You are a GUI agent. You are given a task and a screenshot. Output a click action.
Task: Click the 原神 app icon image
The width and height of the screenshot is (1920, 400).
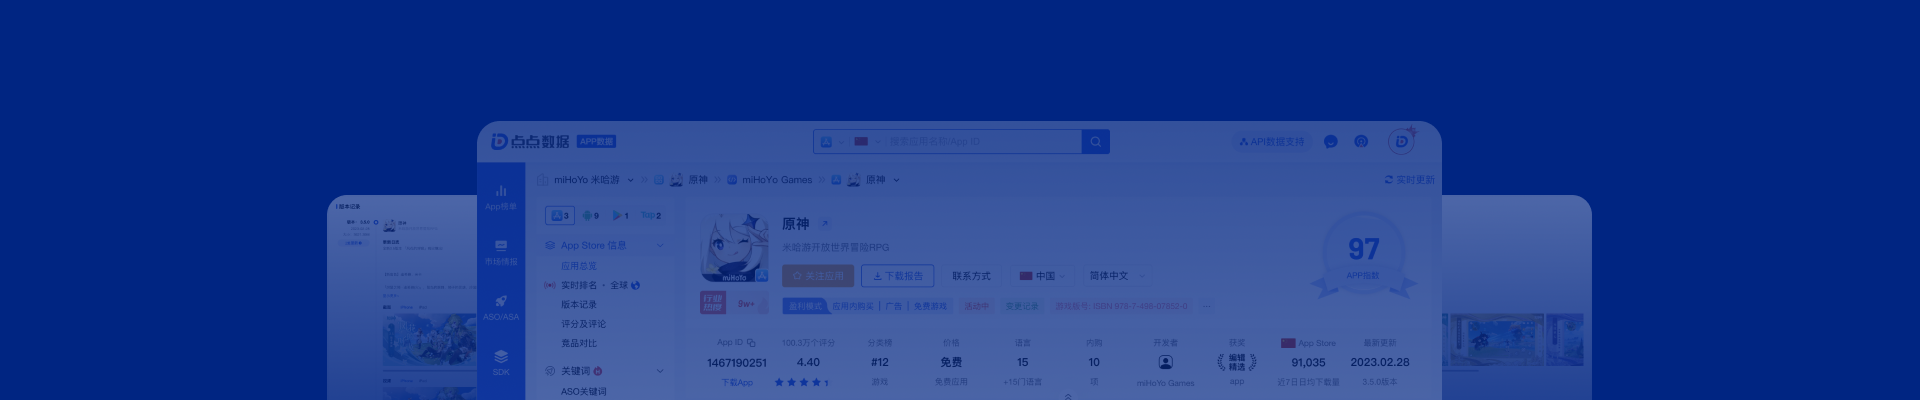click(734, 248)
